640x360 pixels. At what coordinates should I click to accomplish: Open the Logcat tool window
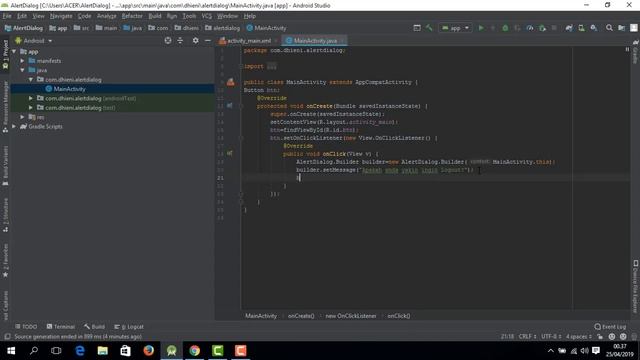tap(129, 327)
